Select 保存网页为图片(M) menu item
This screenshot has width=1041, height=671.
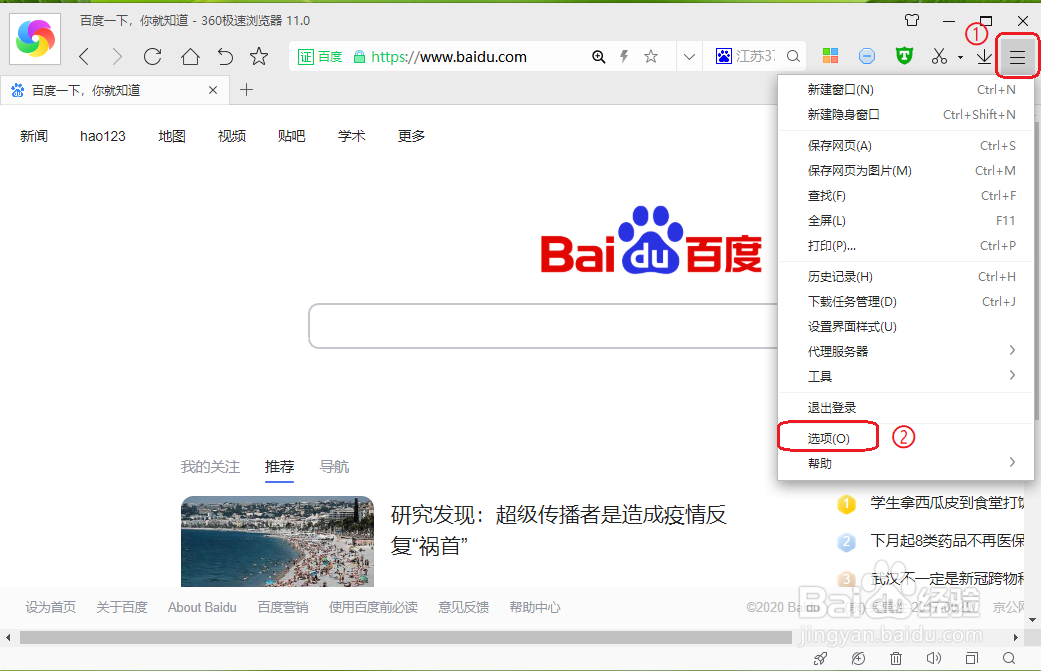pyautogui.click(x=906, y=171)
